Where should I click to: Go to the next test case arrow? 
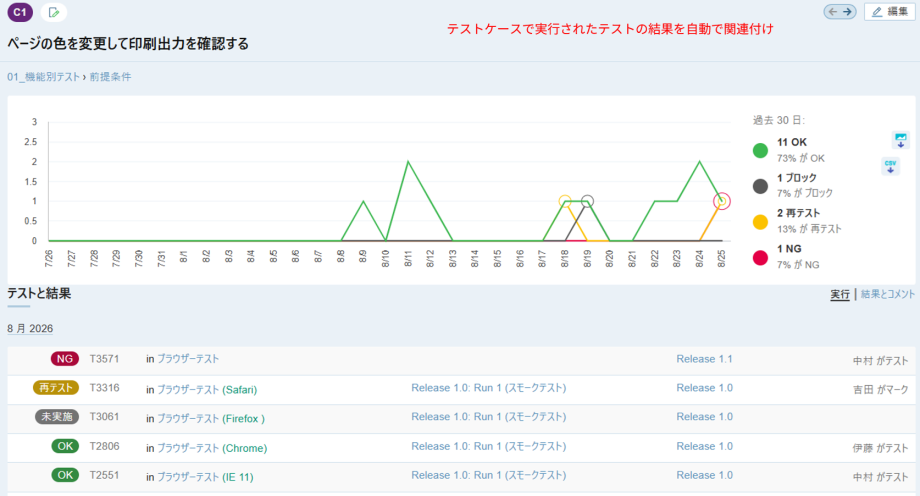pyautogui.click(x=848, y=12)
